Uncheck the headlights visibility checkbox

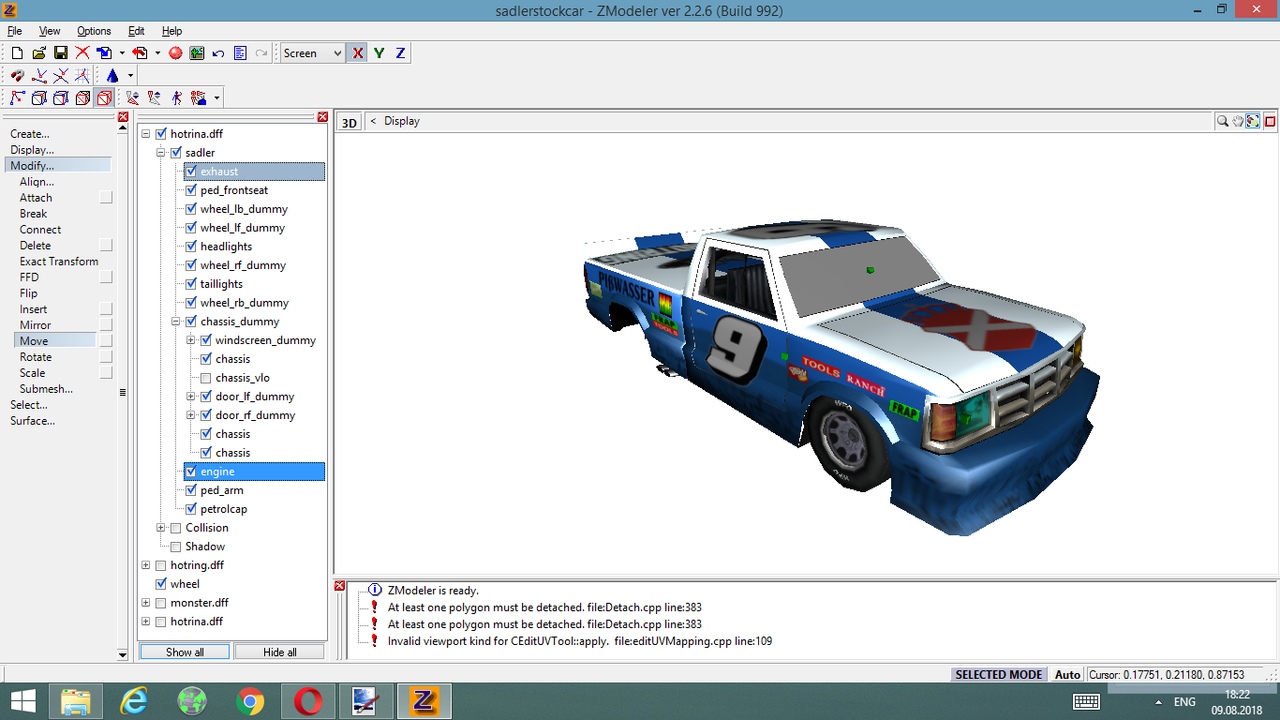click(191, 246)
